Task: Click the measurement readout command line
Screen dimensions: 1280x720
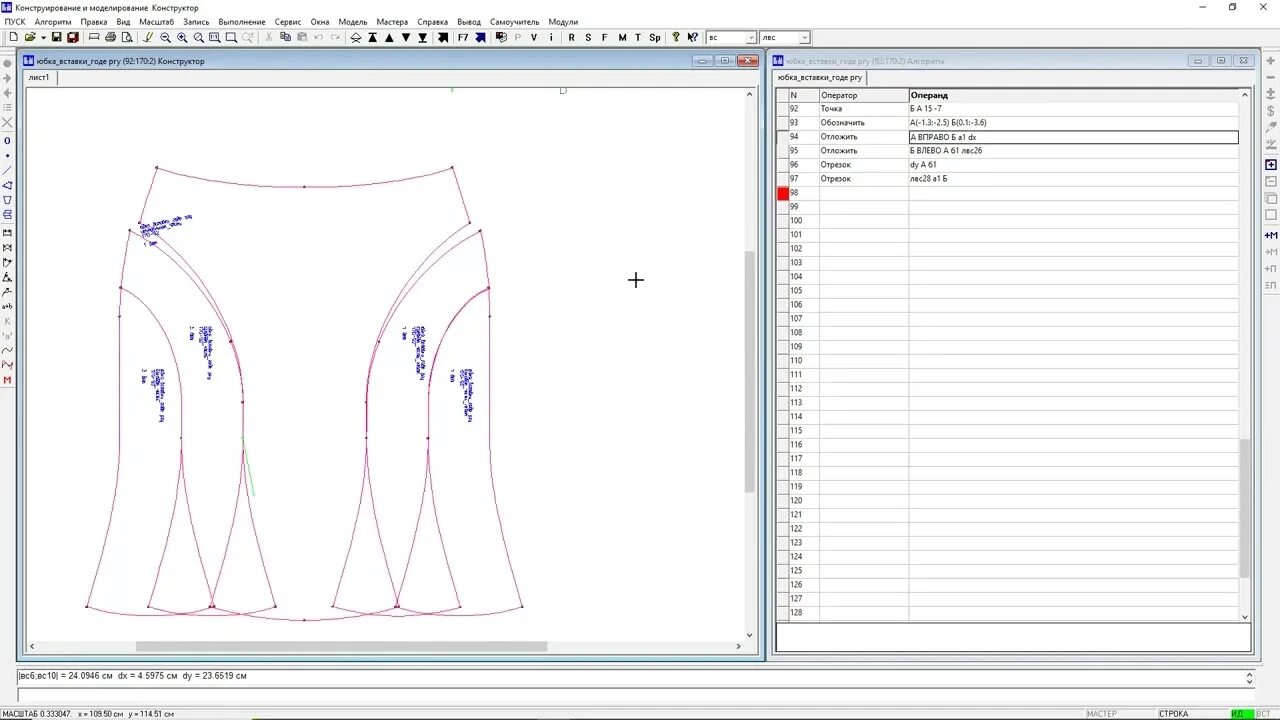Action: pos(630,676)
